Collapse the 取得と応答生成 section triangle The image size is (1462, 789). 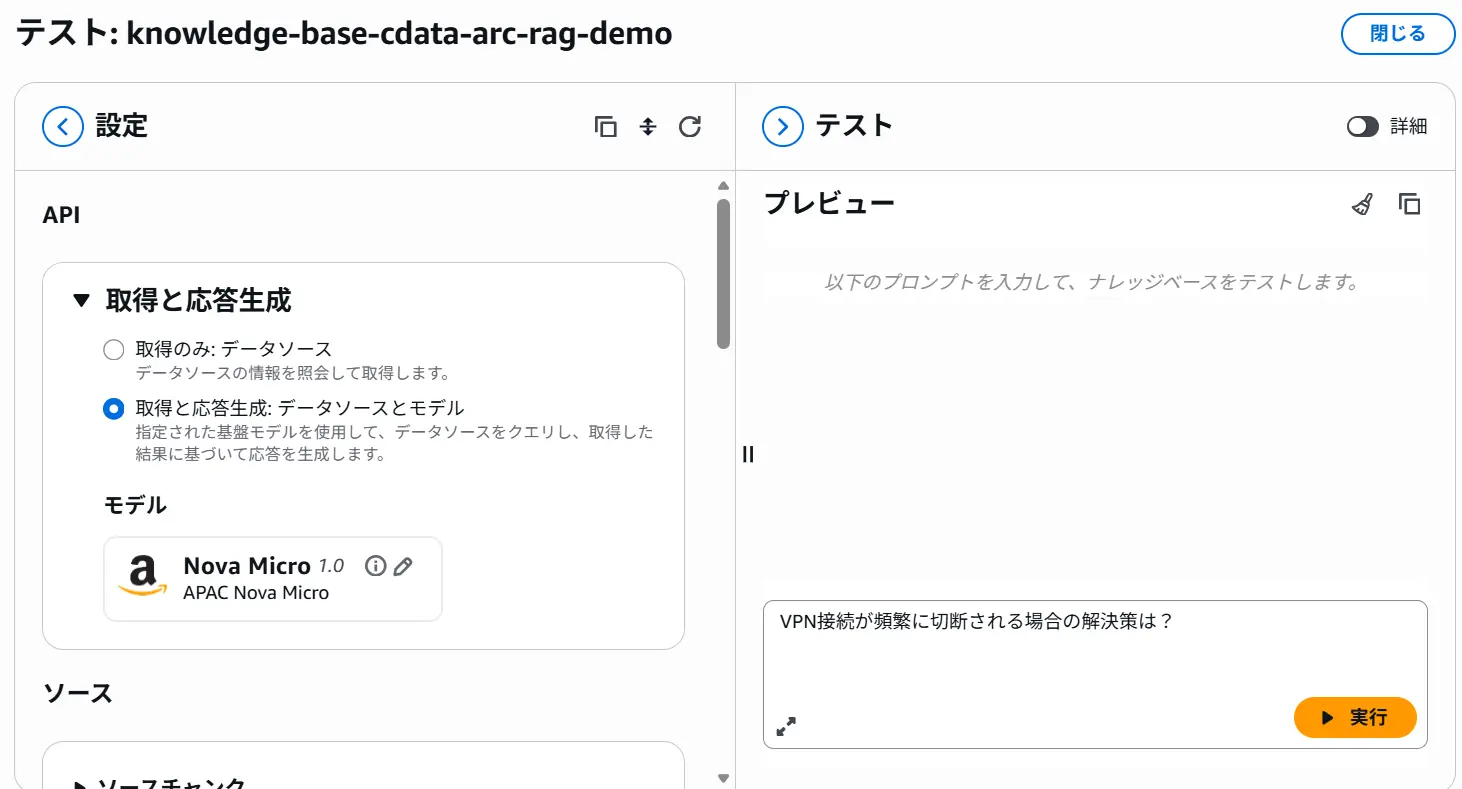click(82, 300)
